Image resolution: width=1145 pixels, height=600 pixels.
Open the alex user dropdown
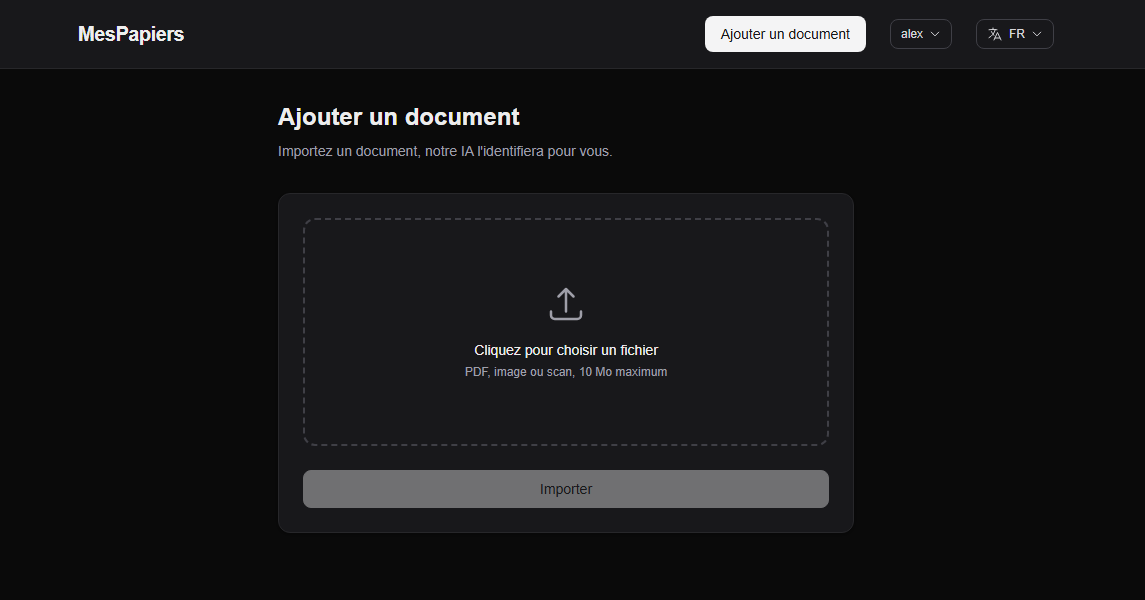pyautogui.click(x=920, y=34)
